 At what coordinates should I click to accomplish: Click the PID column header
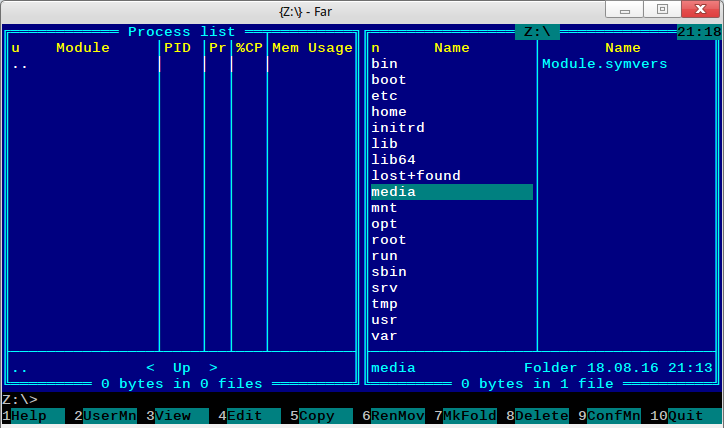click(x=177, y=48)
